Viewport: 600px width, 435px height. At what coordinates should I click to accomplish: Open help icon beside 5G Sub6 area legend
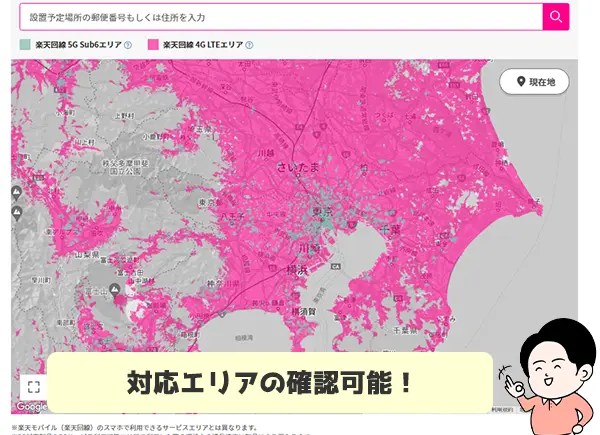(127, 46)
